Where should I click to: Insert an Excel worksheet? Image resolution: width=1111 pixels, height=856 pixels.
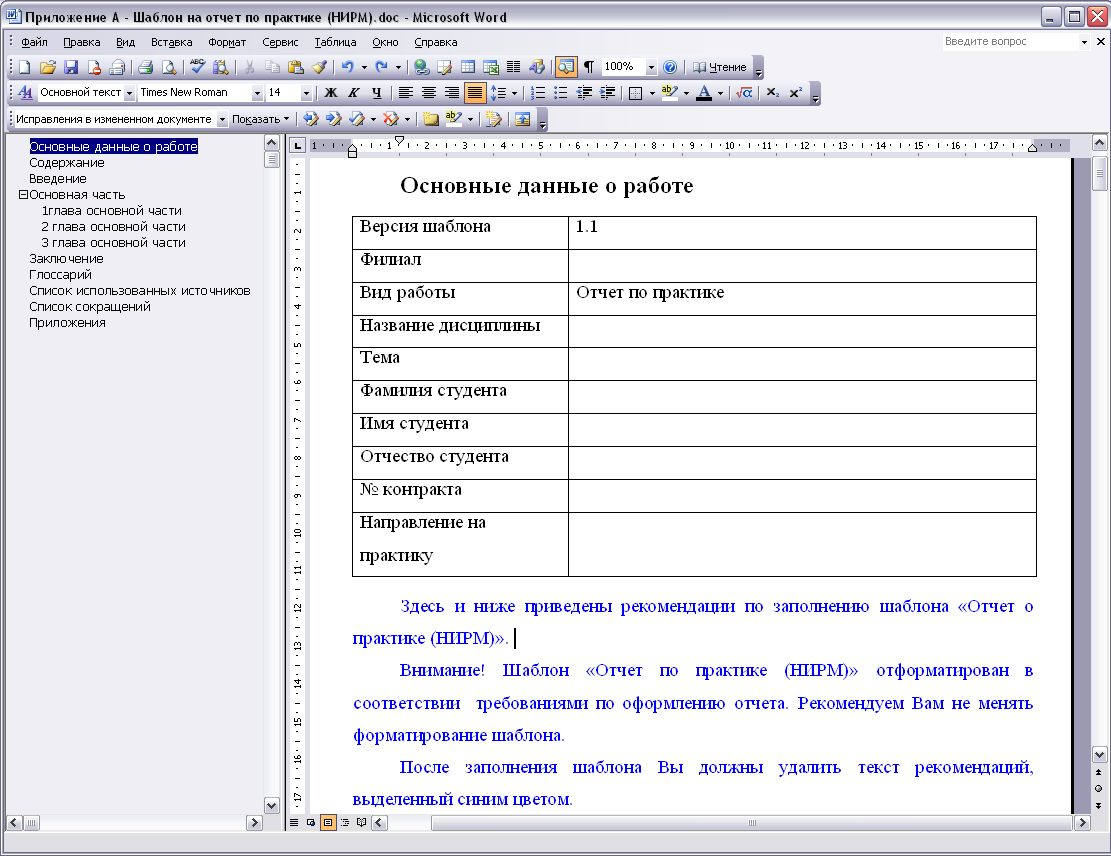click(490, 67)
